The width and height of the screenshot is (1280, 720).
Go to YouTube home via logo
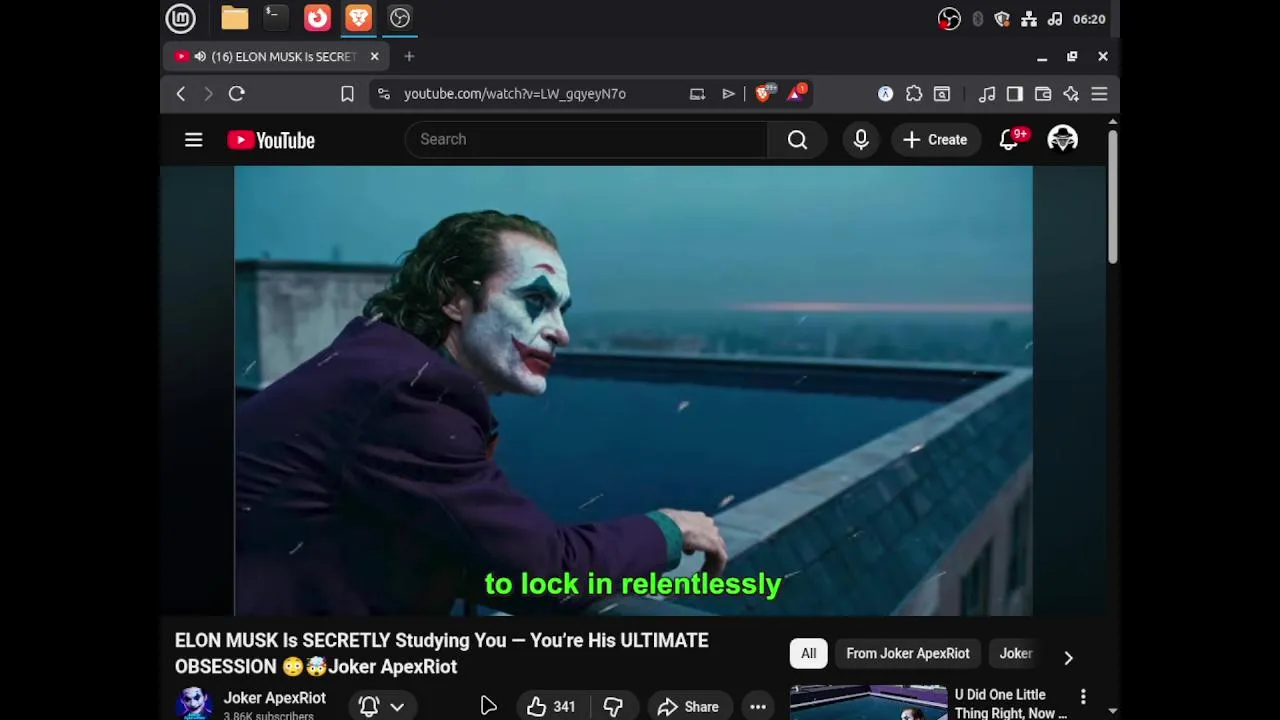(x=271, y=140)
